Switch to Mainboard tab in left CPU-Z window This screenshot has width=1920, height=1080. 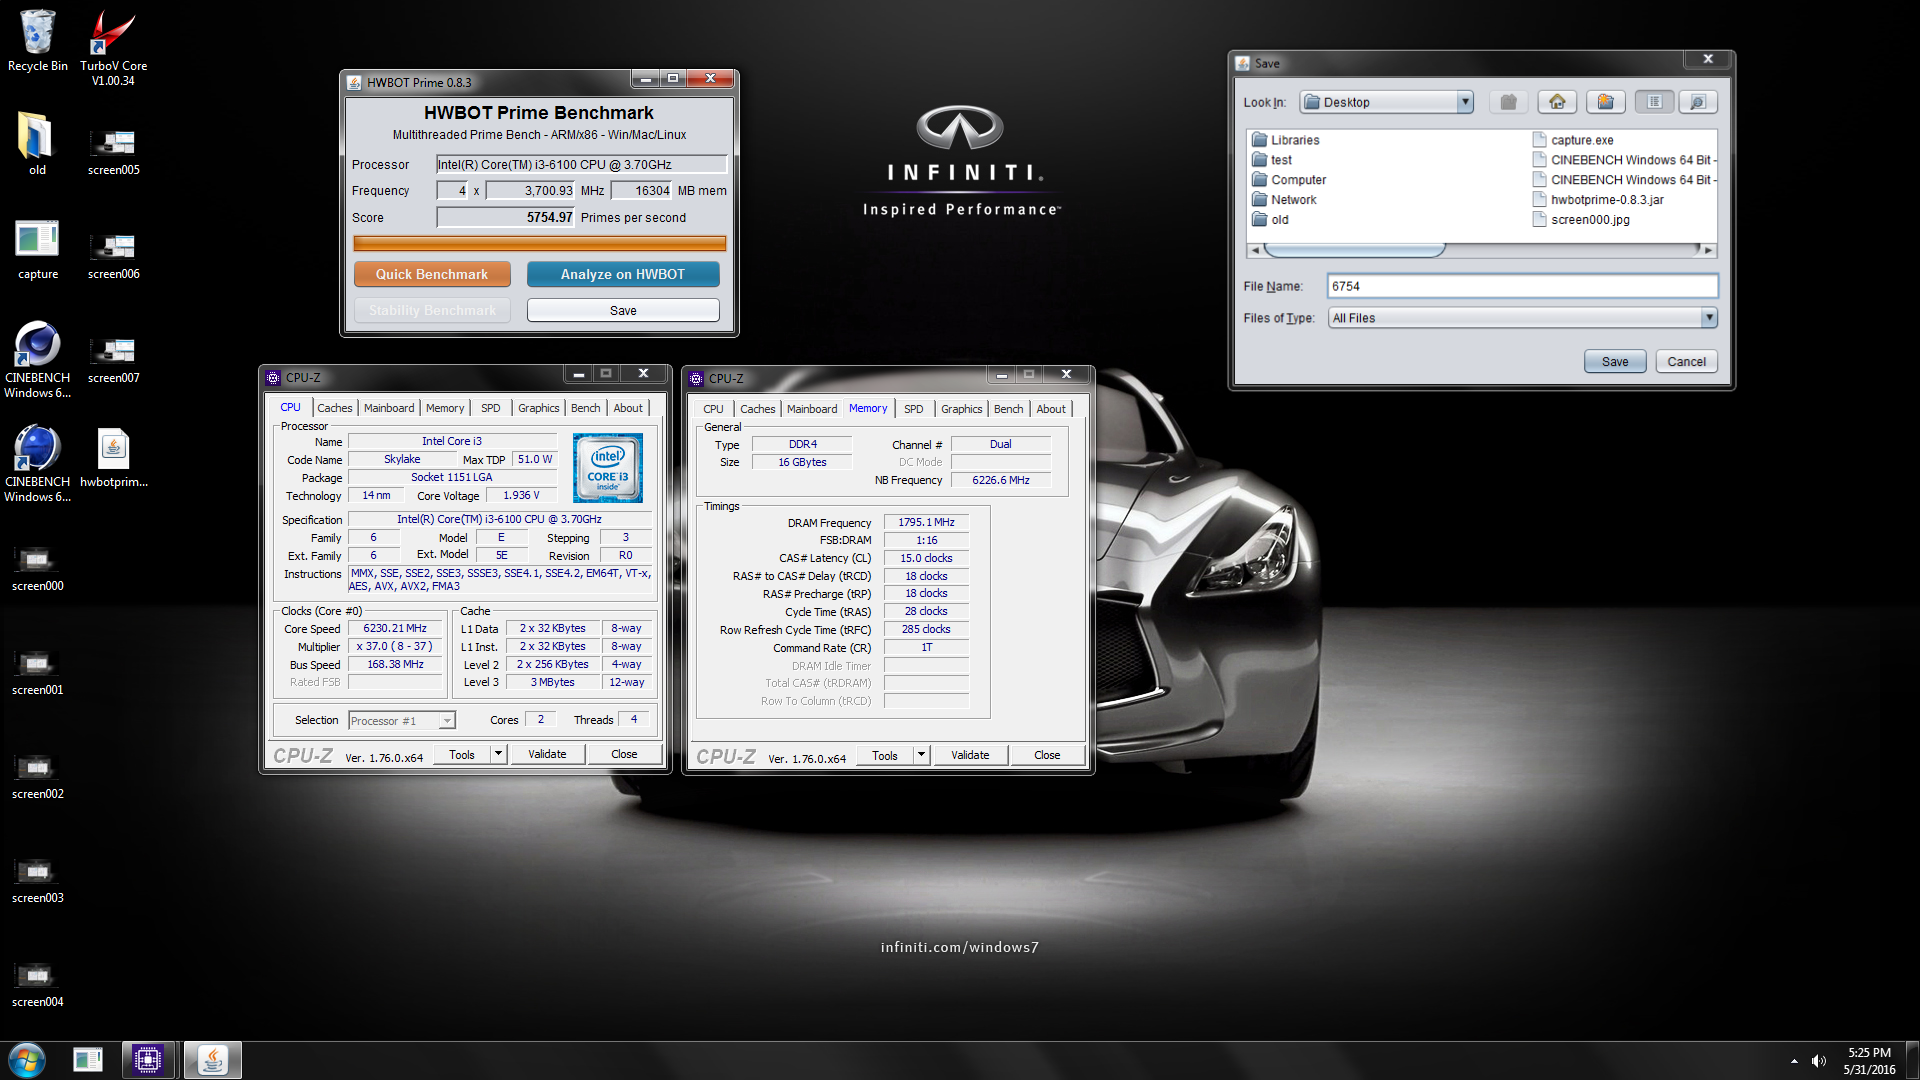pos(388,408)
